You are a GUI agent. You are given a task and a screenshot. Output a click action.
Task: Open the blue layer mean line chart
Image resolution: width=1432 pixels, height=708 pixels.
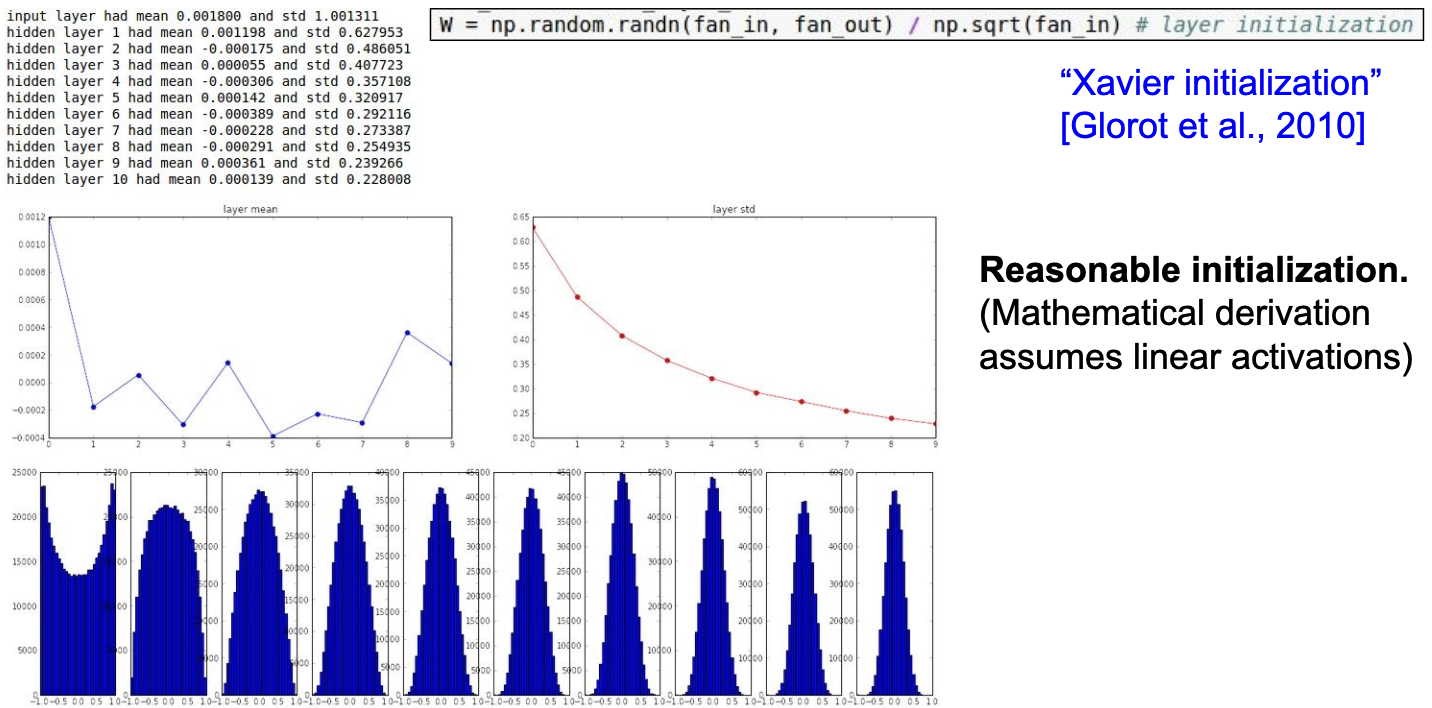(x=251, y=327)
